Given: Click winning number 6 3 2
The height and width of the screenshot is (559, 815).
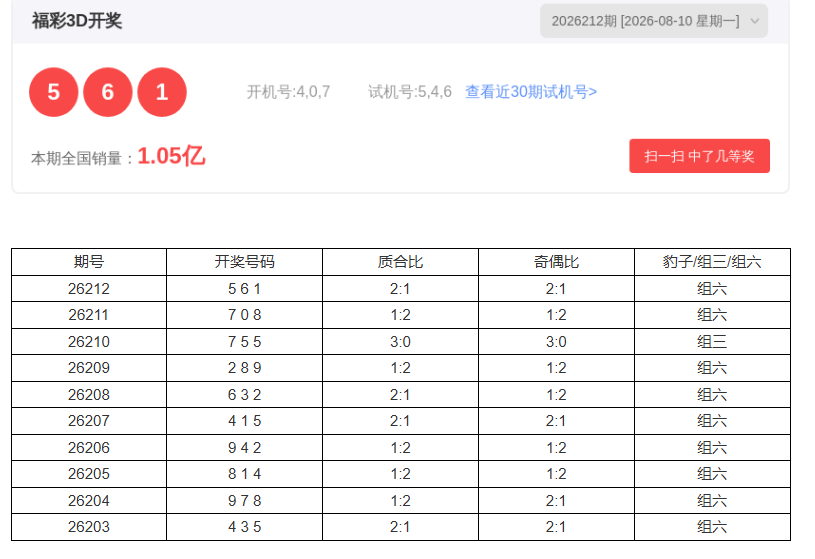Looking at the screenshot, I should click(244, 395).
